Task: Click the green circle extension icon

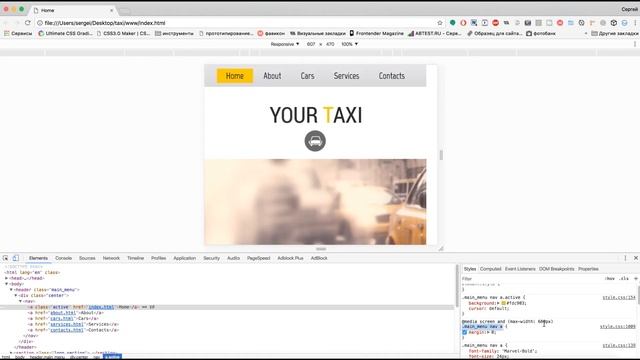Action: [x=452, y=23]
